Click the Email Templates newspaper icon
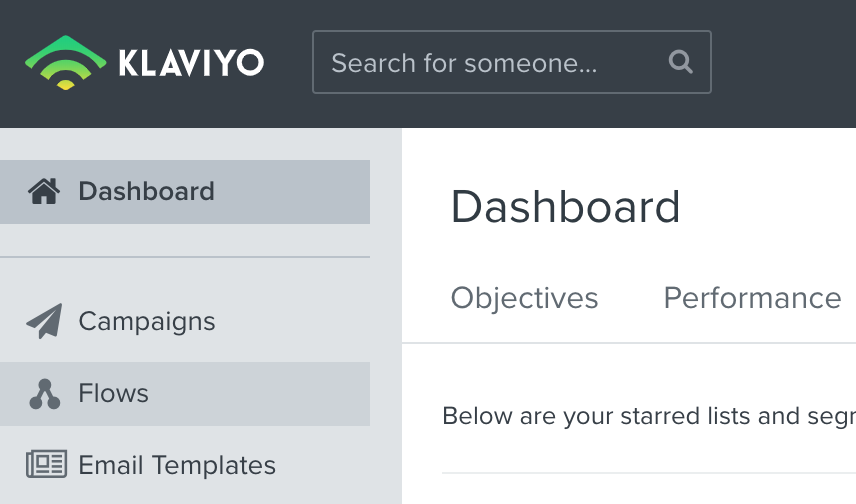The width and height of the screenshot is (856, 504). pos(46,464)
